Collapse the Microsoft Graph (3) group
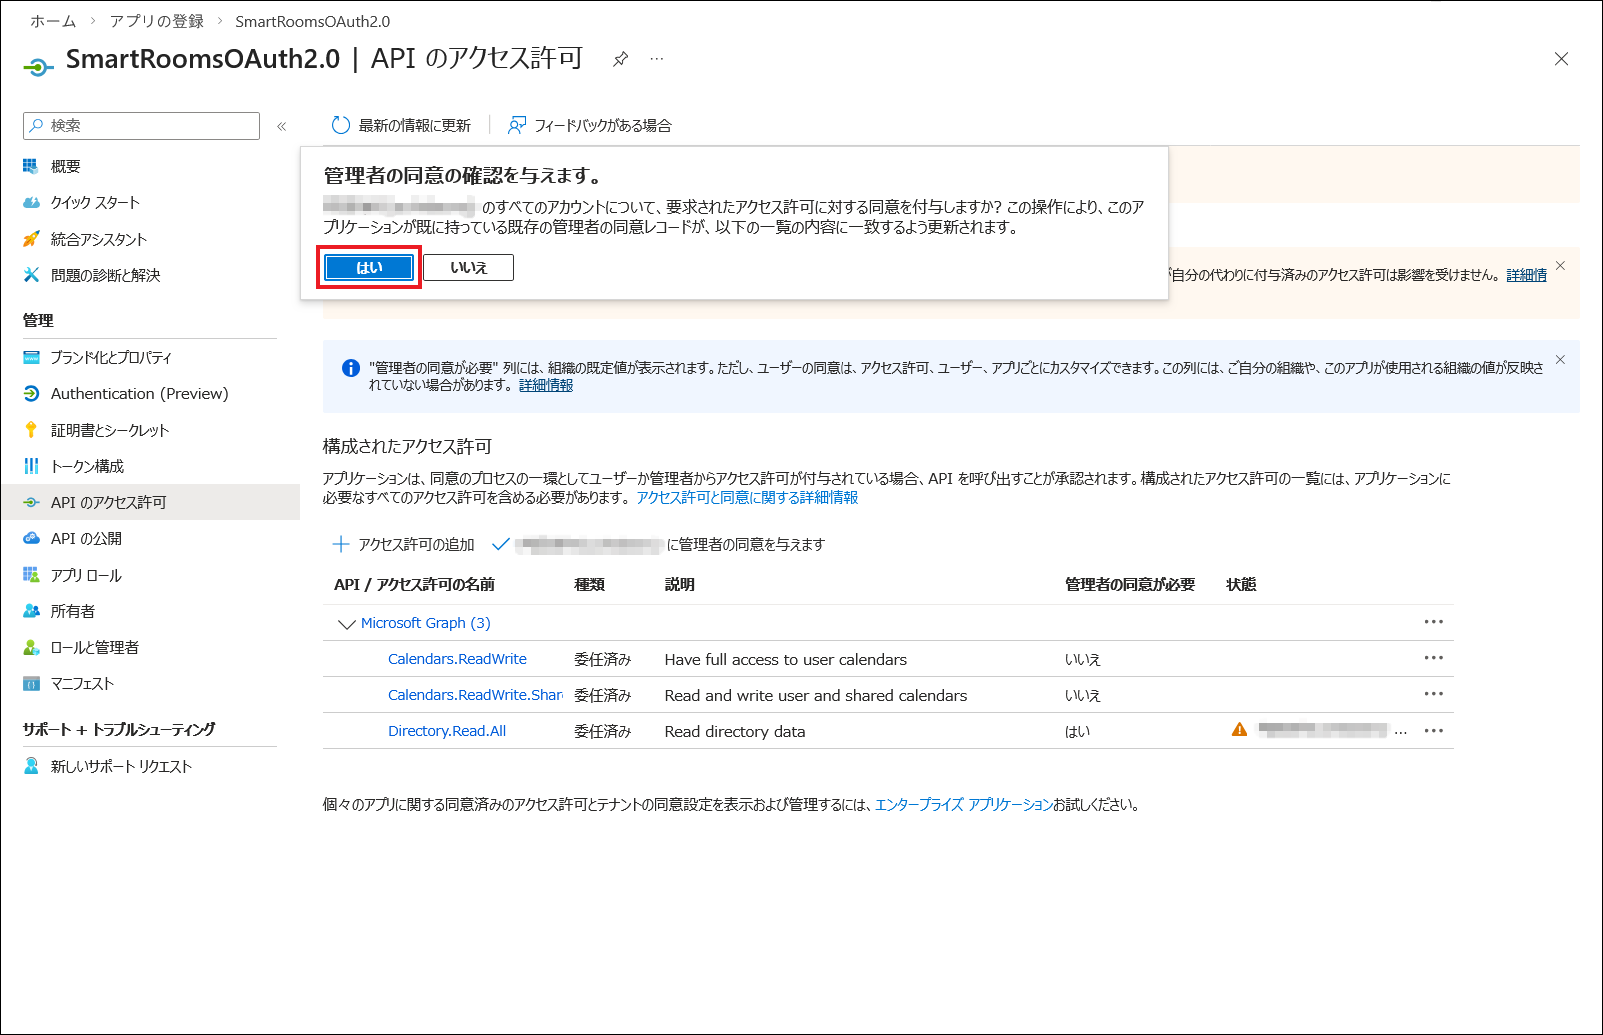The image size is (1603, 1035). tap(347, 624)
